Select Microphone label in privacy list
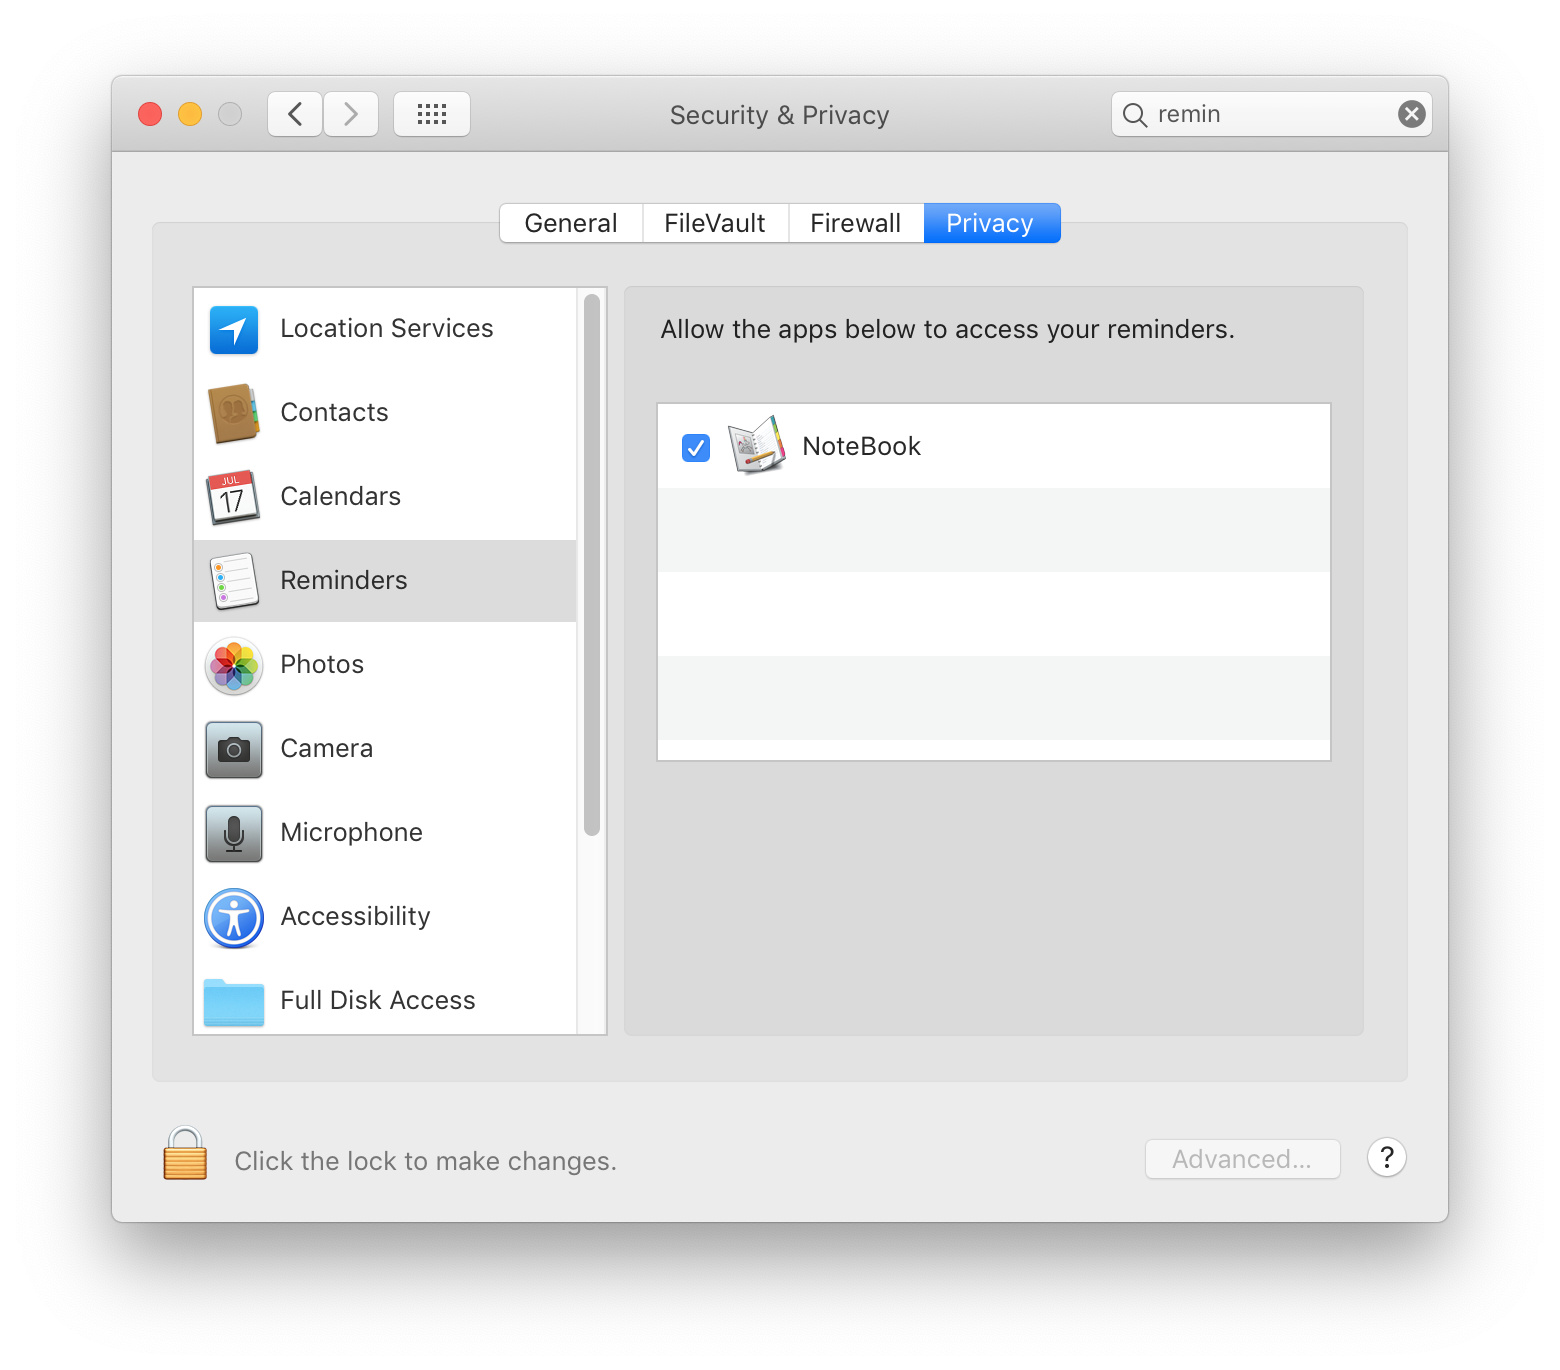 [x=352, y=833]
